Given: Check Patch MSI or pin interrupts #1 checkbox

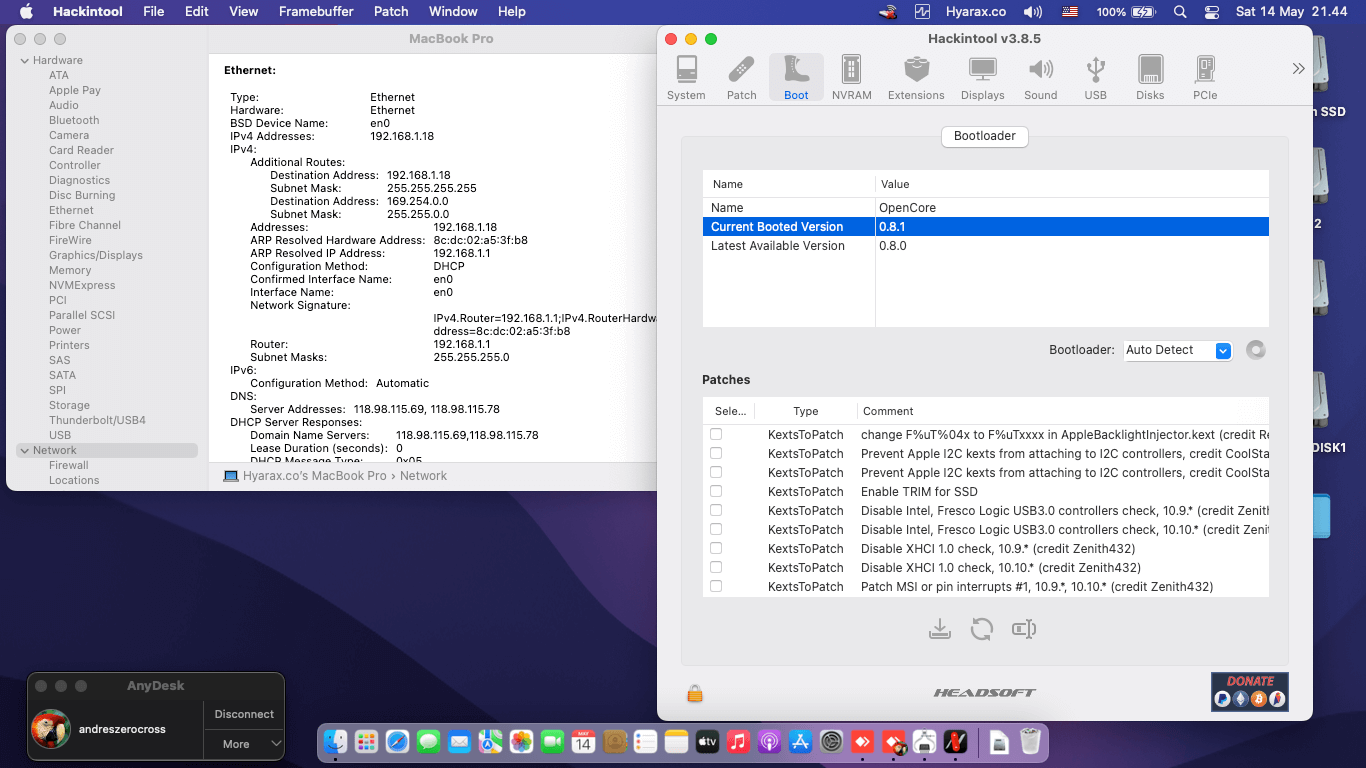Looking at the screenshot, I should [716, 586].
